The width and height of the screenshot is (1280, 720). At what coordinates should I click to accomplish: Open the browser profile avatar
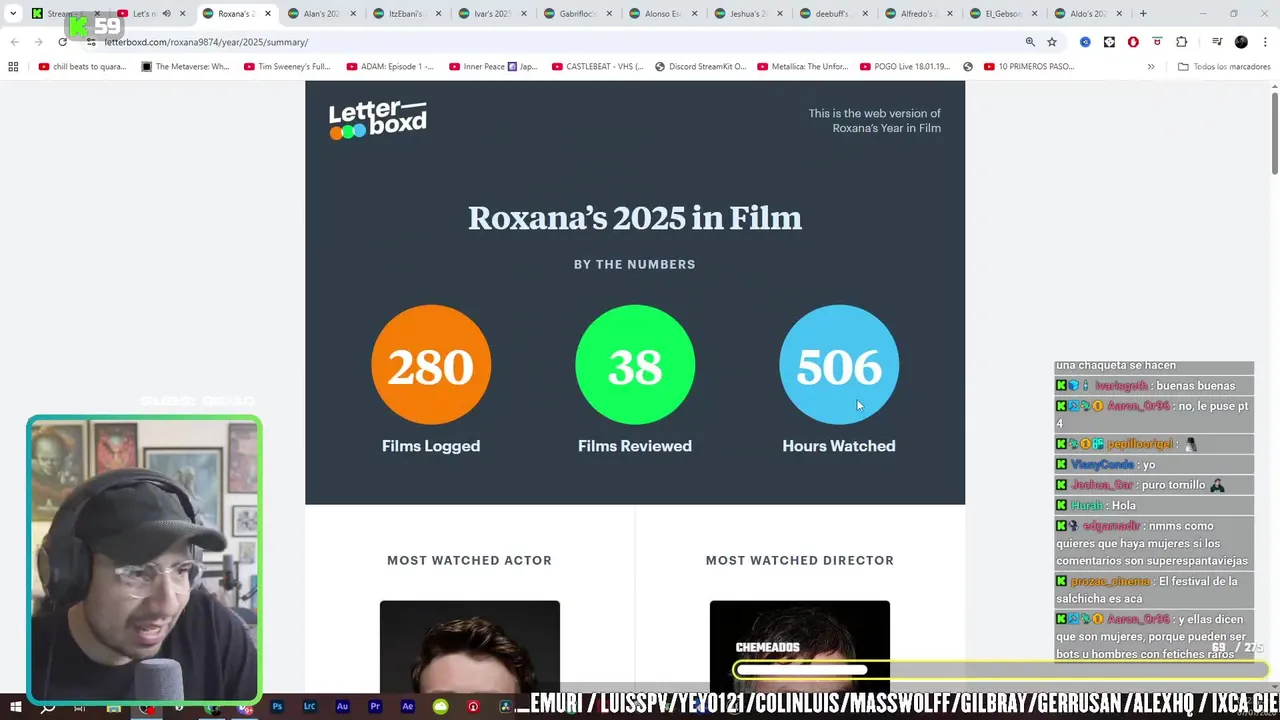tap(1241, 42)
